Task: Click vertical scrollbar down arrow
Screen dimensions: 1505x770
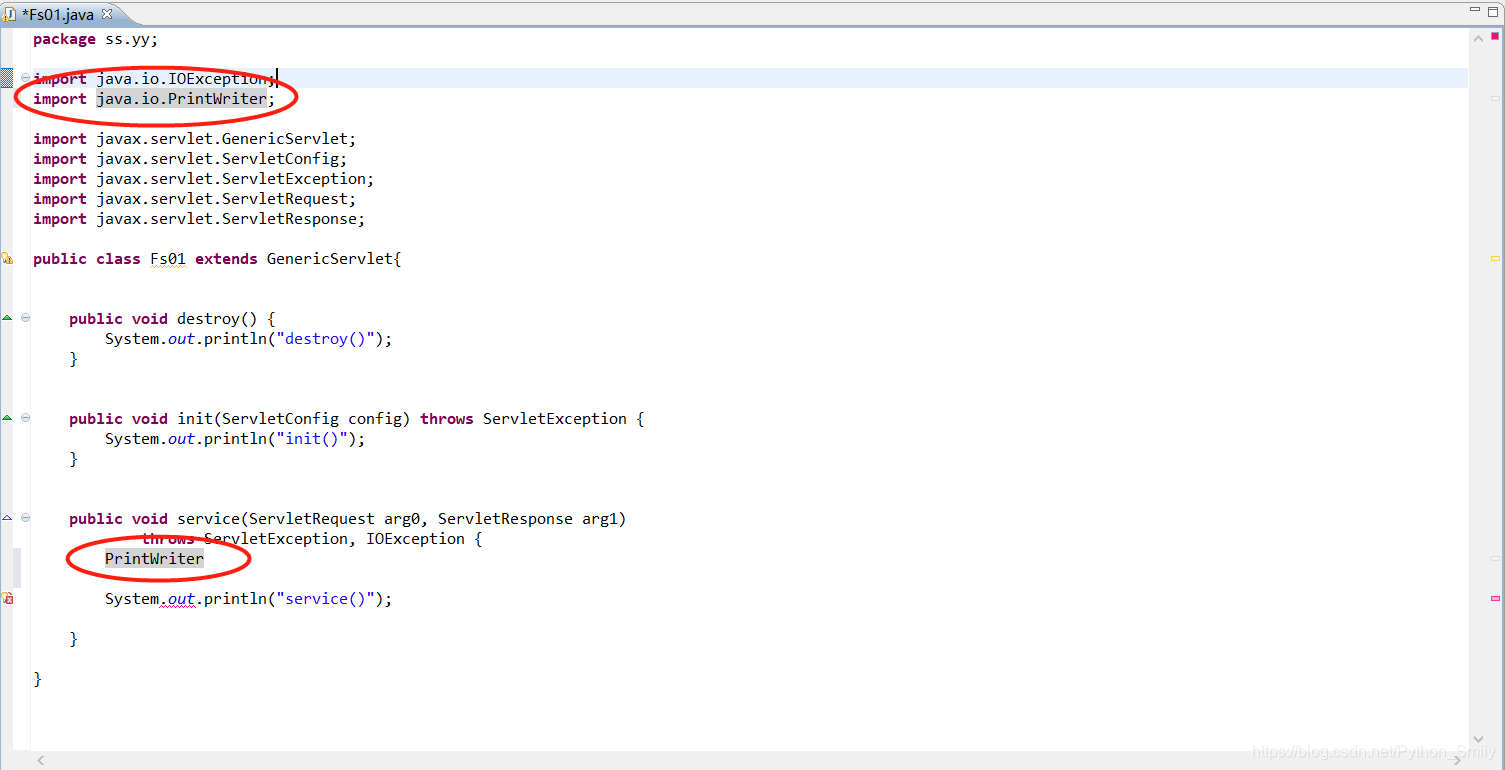Action: coord(1479,740)
